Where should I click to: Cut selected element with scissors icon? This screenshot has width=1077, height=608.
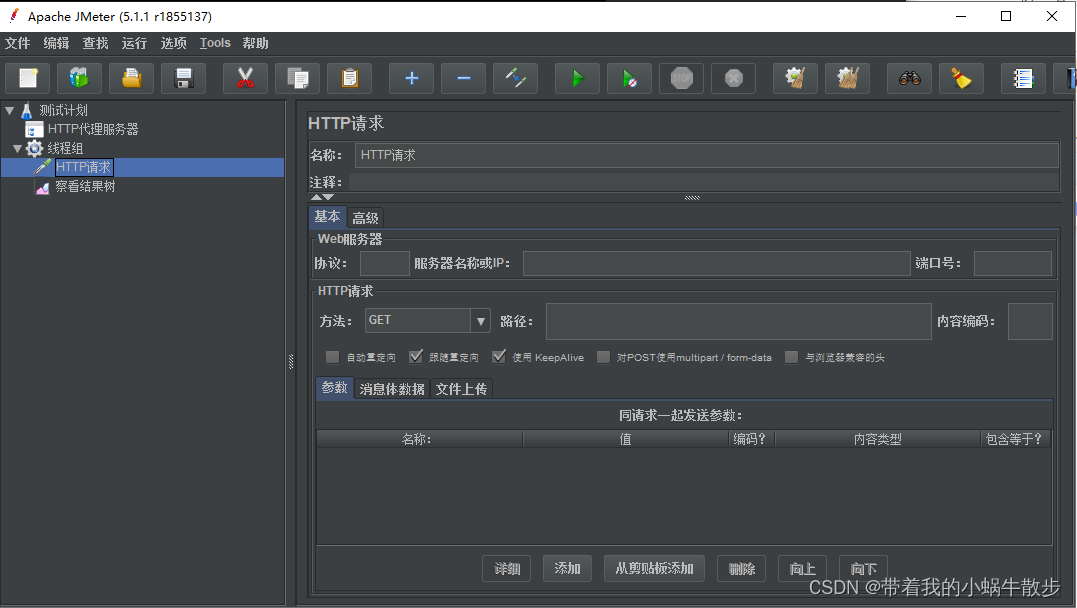245,78
